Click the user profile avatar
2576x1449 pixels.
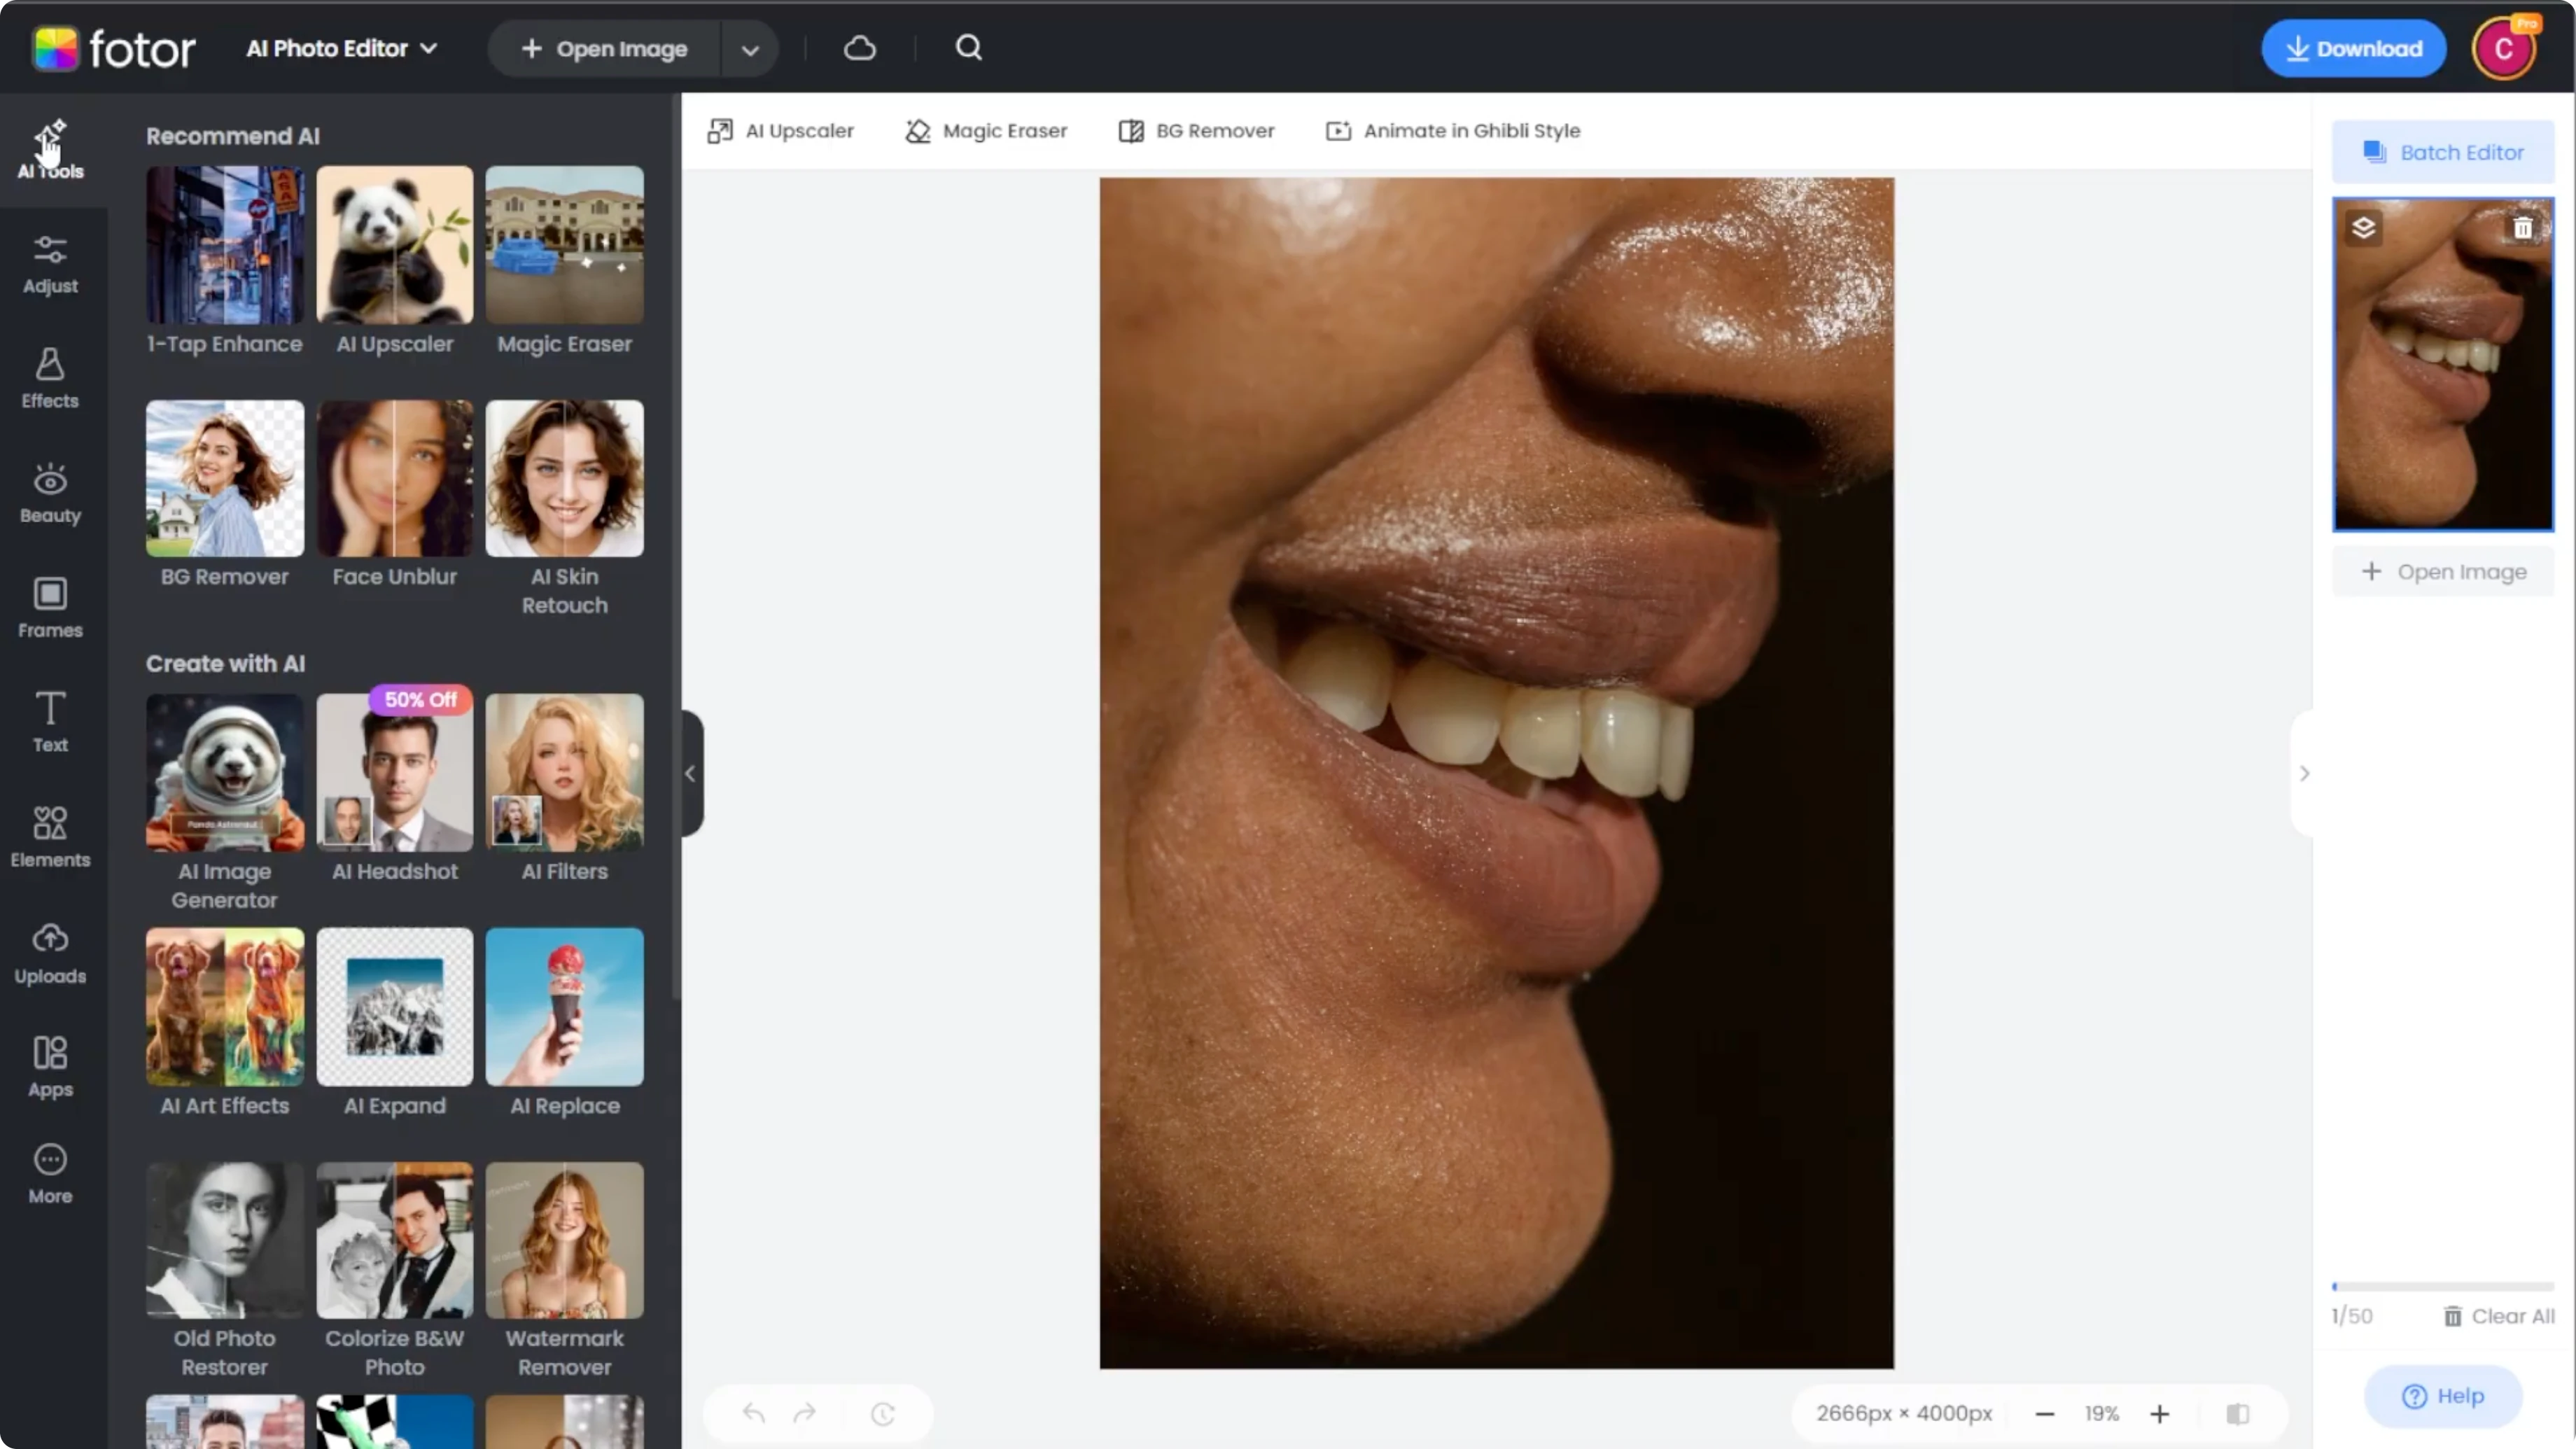pyautogui.click(x=2504, y=48)
